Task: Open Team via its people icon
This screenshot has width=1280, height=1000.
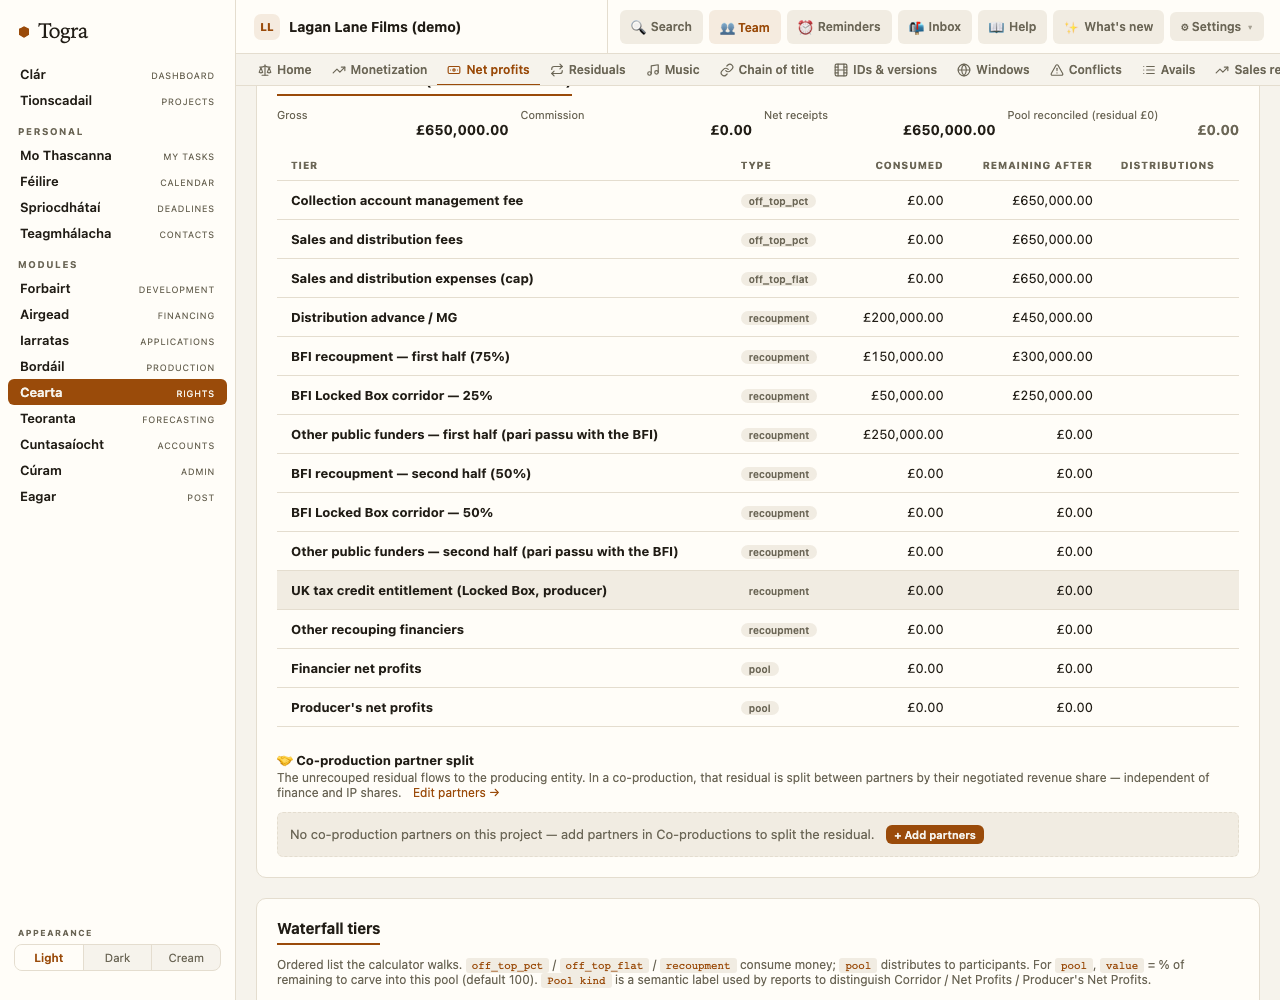Action: [x=727, y=28]
